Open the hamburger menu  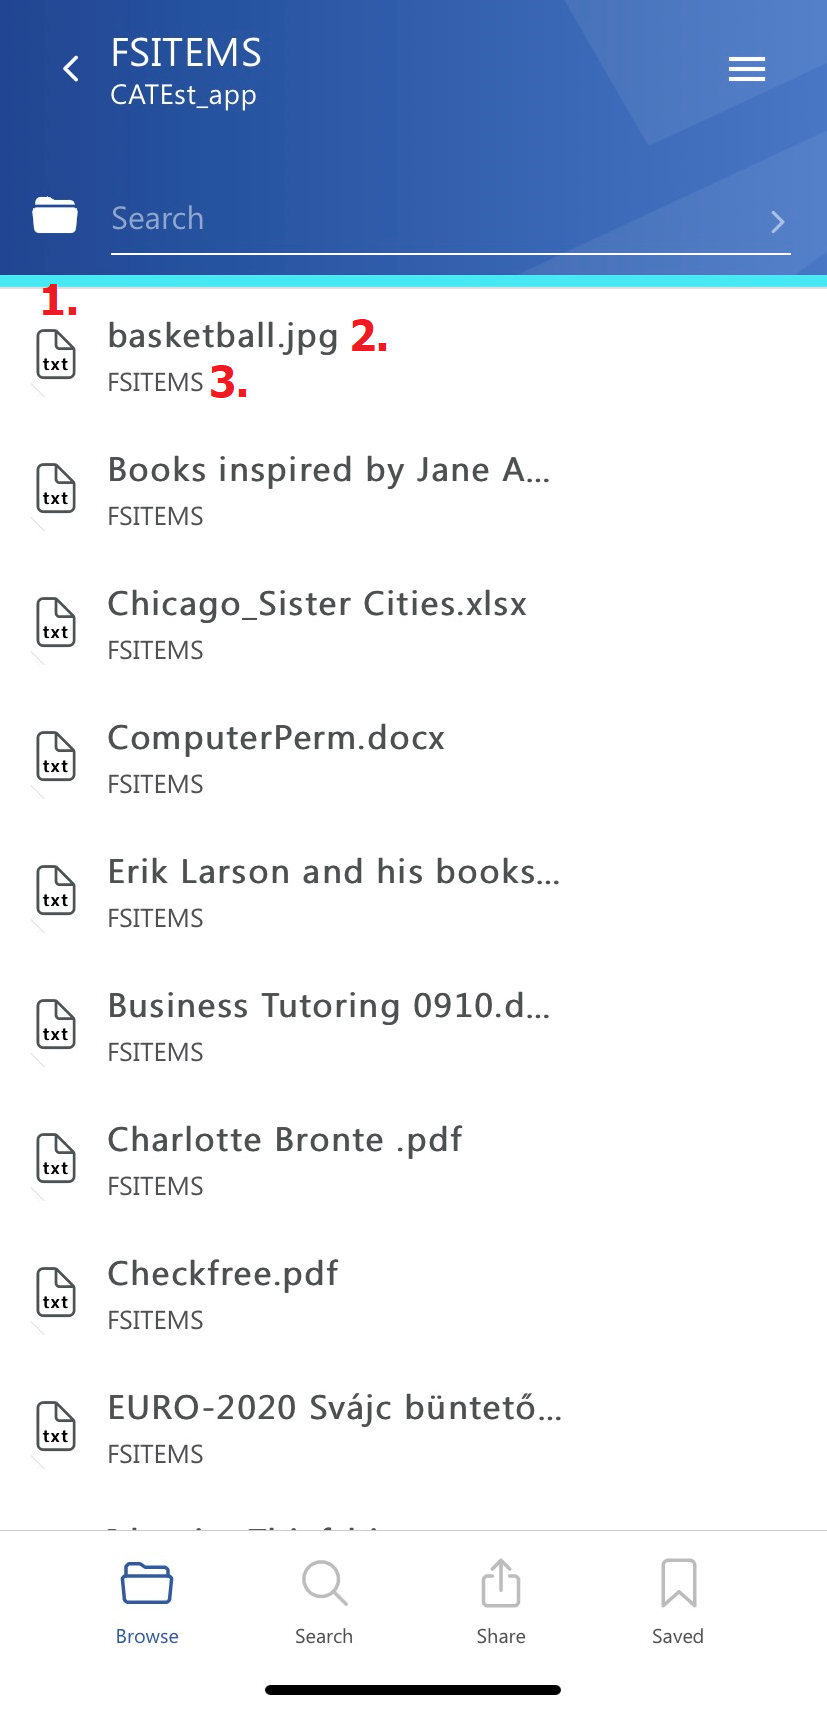(x=746, y=69)
